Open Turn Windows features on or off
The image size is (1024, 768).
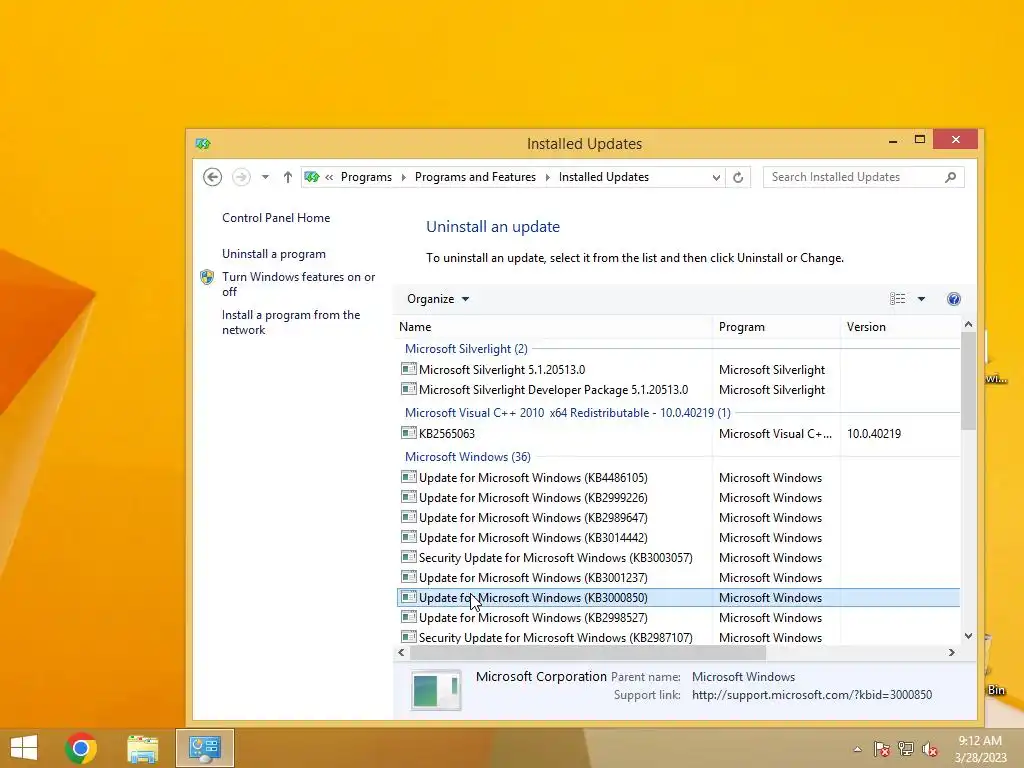tap(298, 284)
